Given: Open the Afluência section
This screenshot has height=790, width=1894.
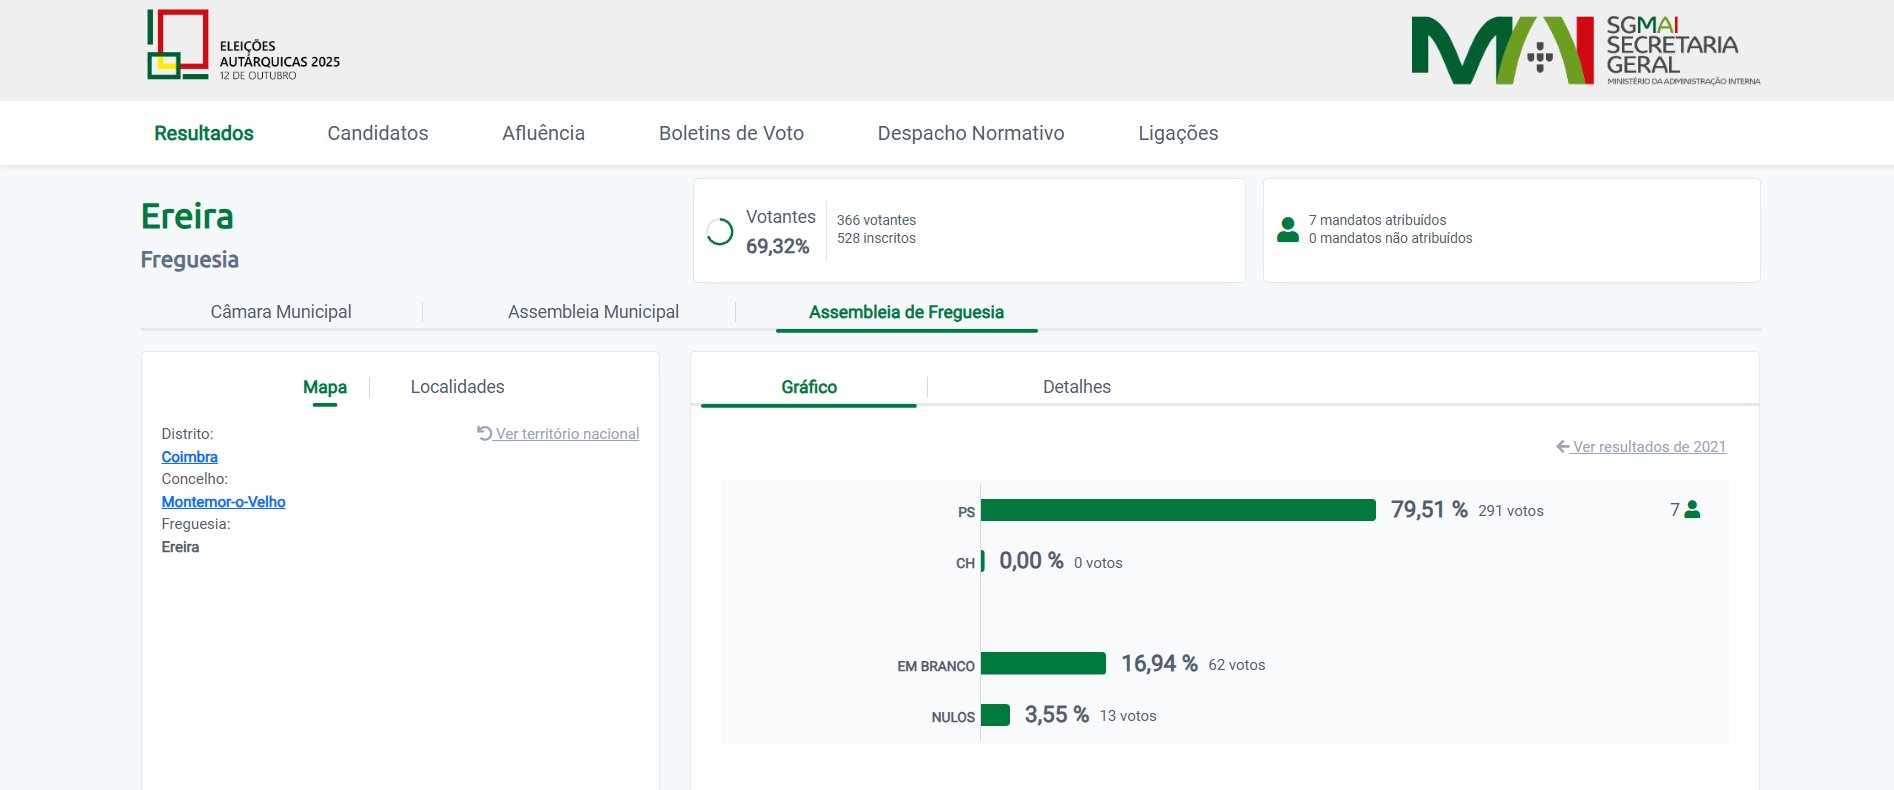Looking at the screenshot, I should tap(543, 133).
